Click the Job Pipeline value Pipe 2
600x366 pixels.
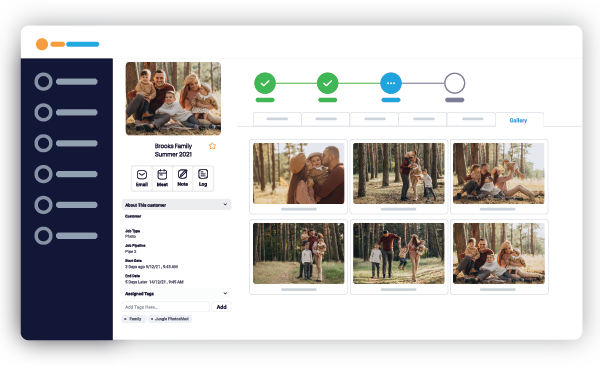tap(130, 252)
